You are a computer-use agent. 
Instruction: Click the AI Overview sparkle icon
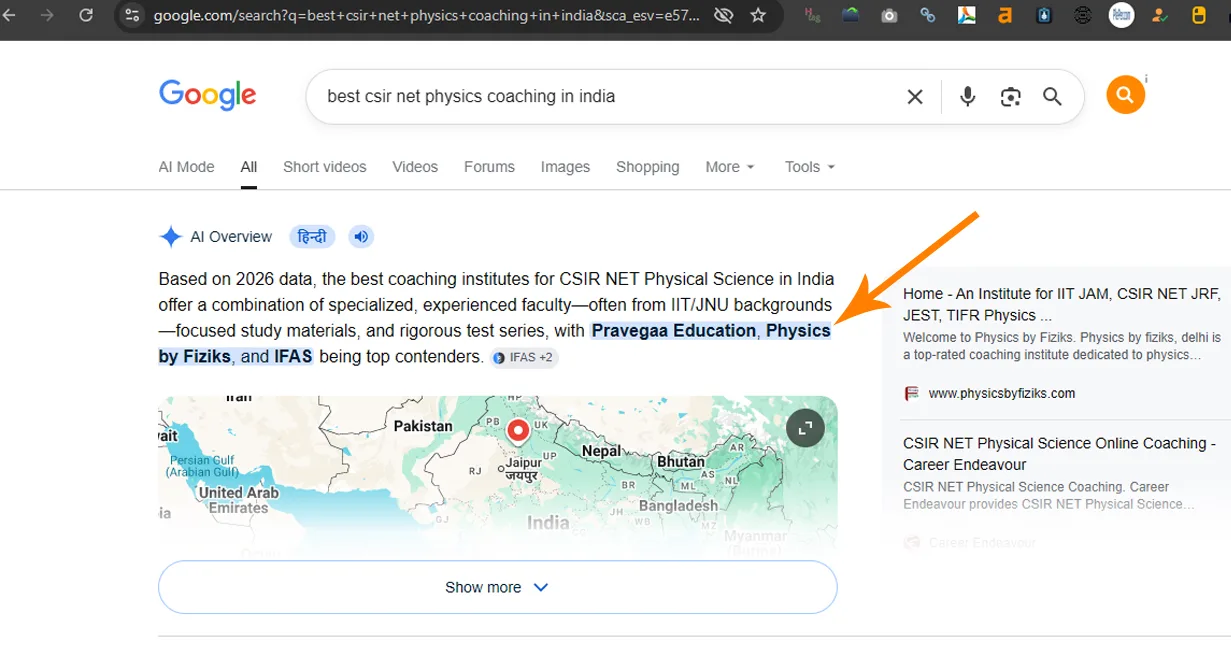[x=170, y=237]
